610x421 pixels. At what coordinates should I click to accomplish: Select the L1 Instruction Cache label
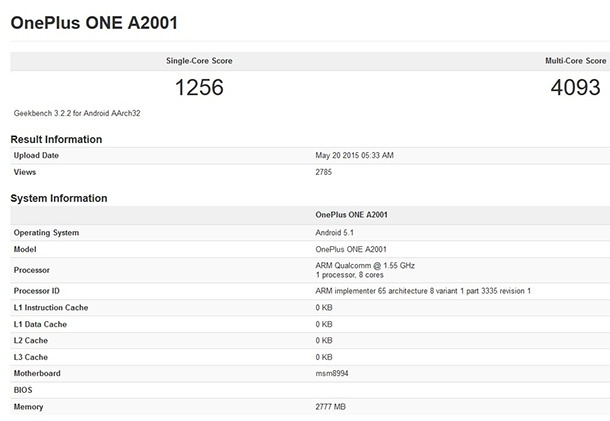click(x=51, y=307)
